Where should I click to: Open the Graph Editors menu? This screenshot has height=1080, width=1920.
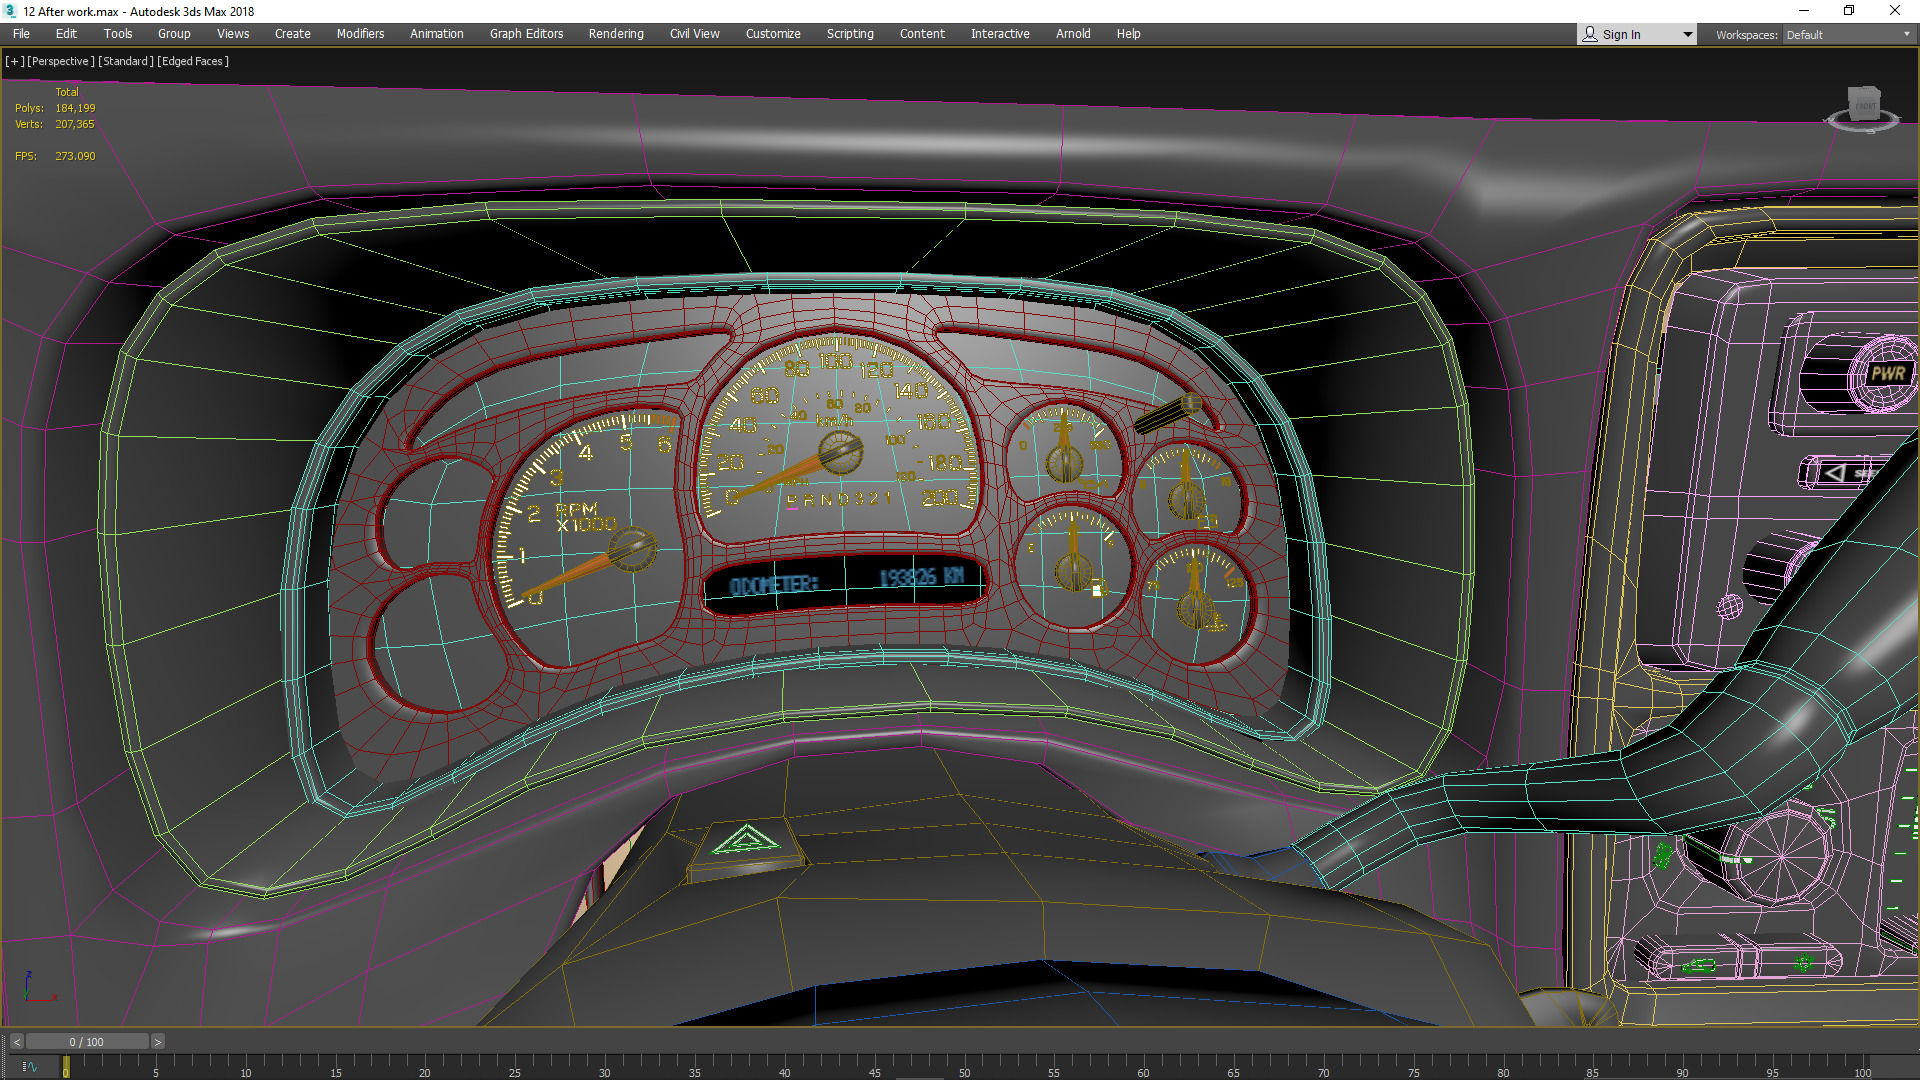[526, 34]
